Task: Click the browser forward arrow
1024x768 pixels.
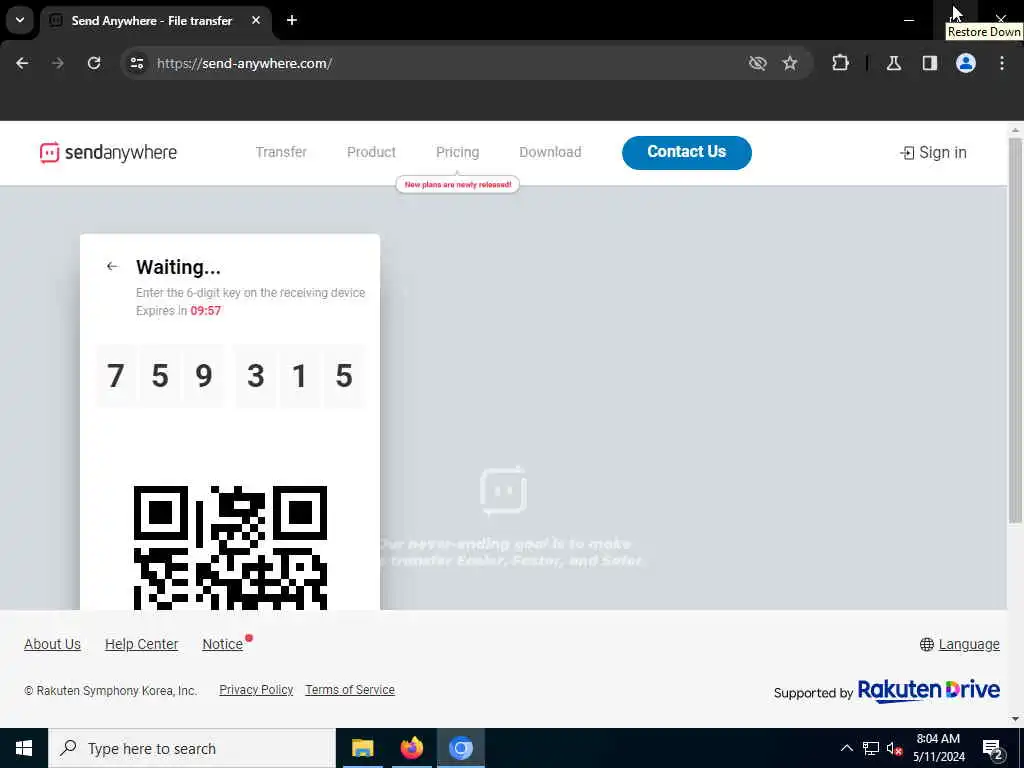Action: coord(58,63)
